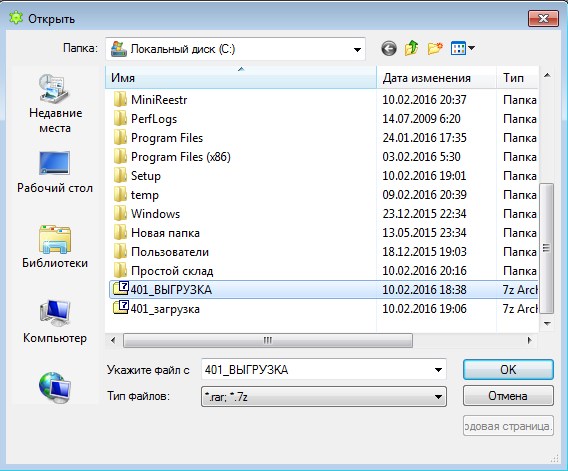Select Компьютер in places bar
568x471 pixels.
pos(55,322)
